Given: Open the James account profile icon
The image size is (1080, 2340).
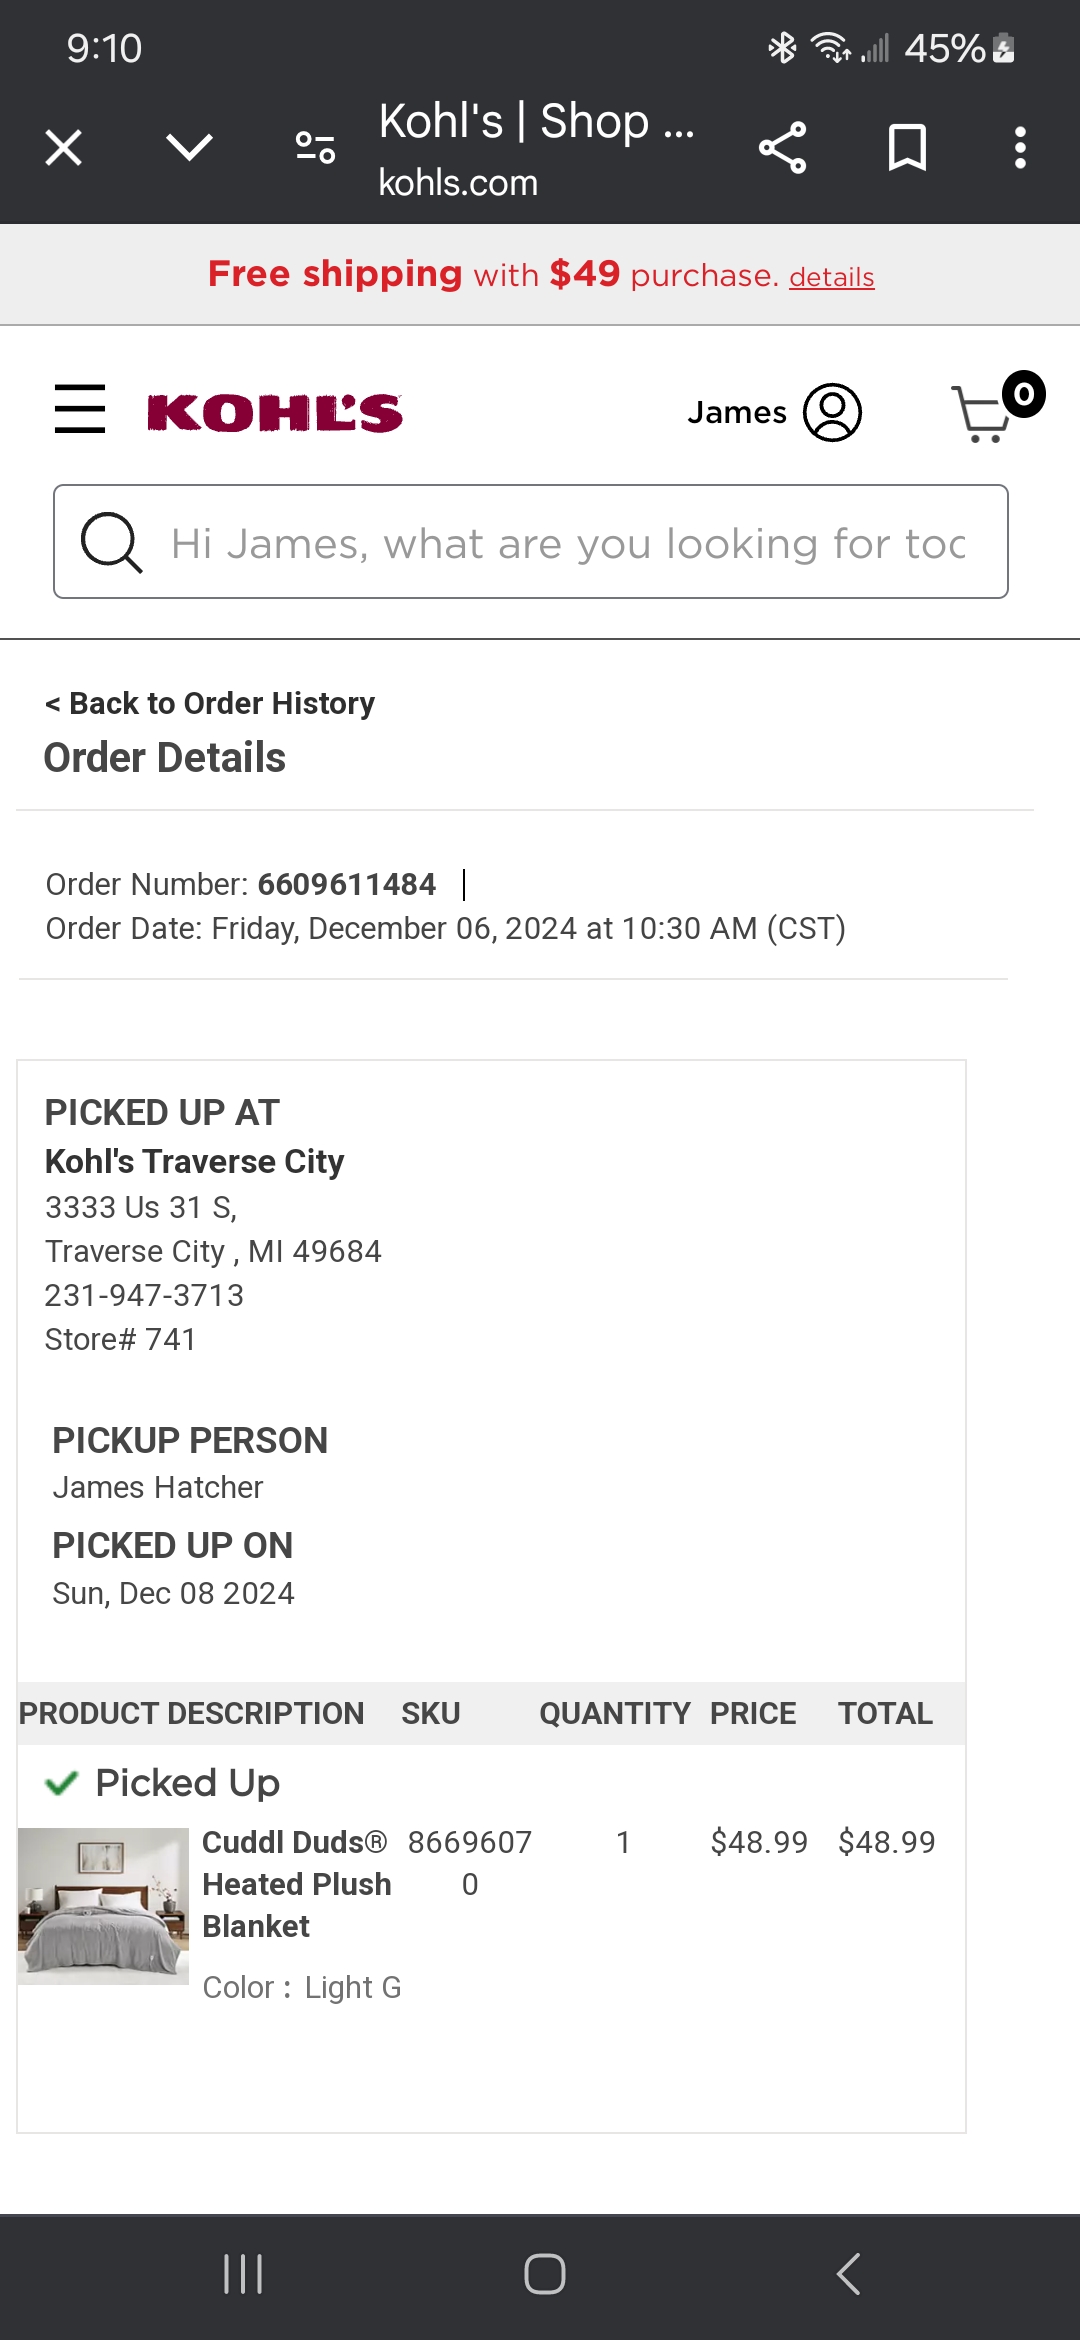Looking at the screenshot, I should point(832,412).
